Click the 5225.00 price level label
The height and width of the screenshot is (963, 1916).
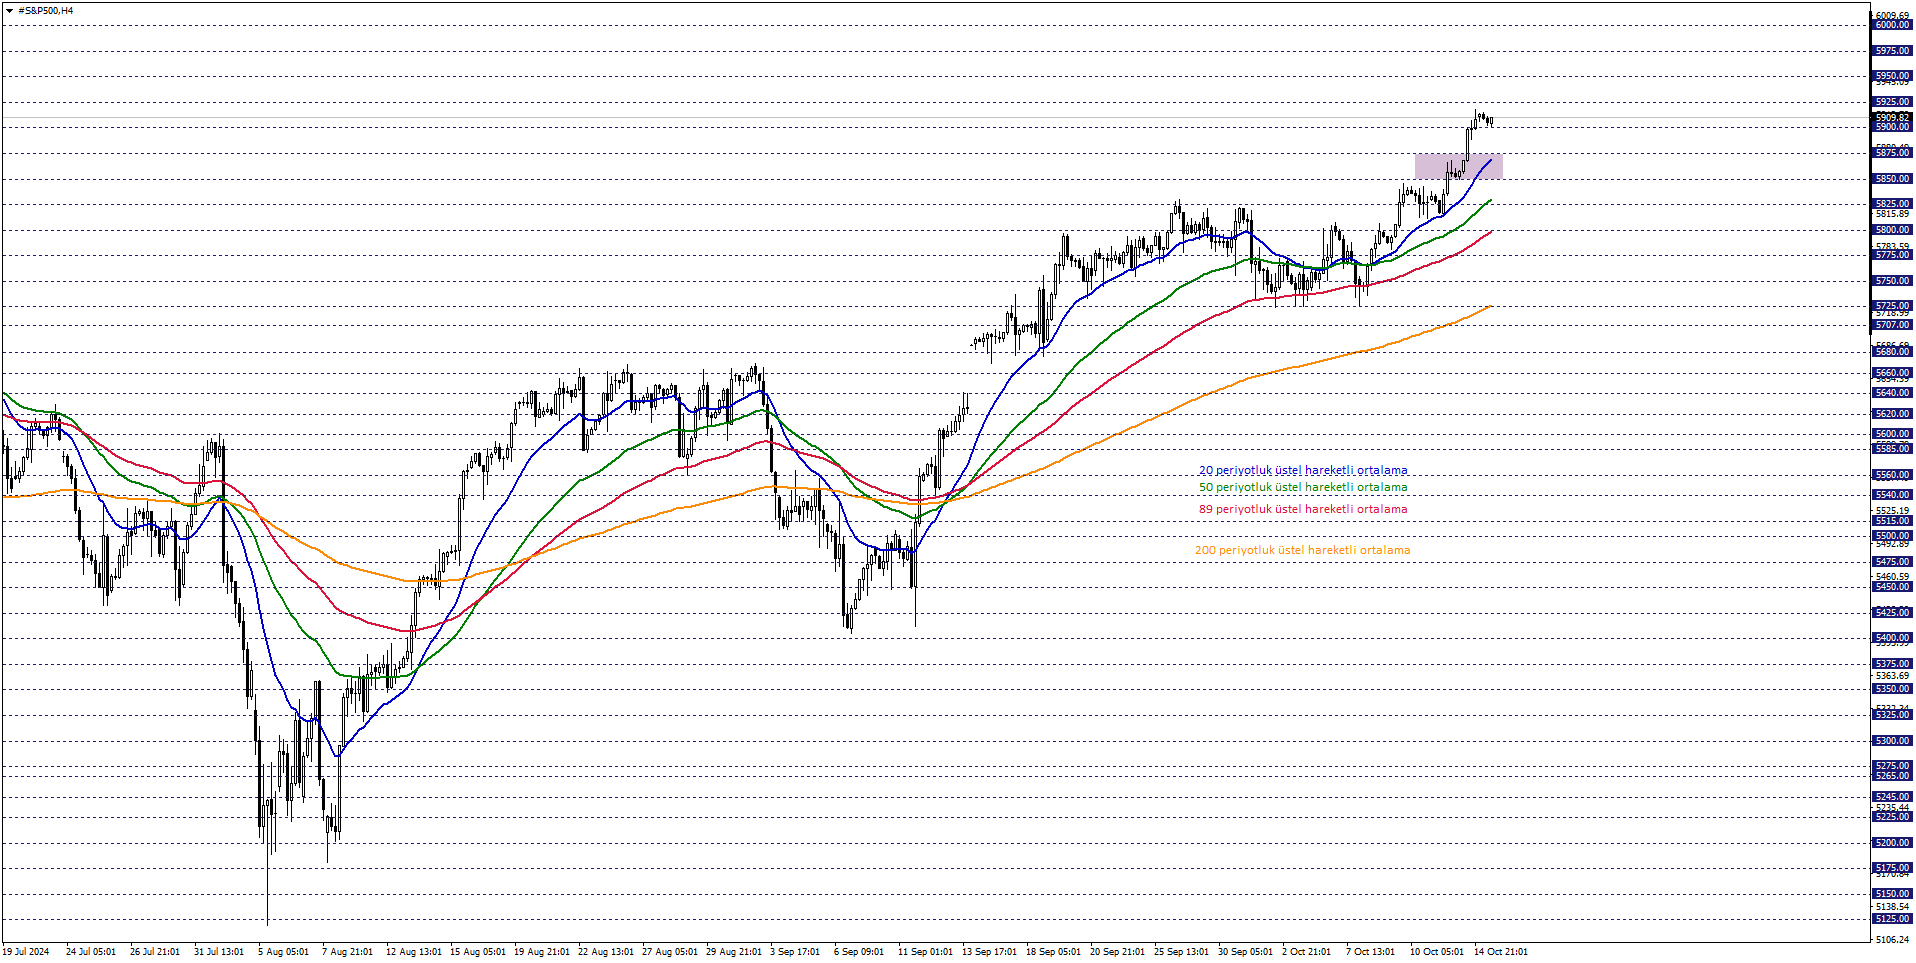[x=1892, y=817]
